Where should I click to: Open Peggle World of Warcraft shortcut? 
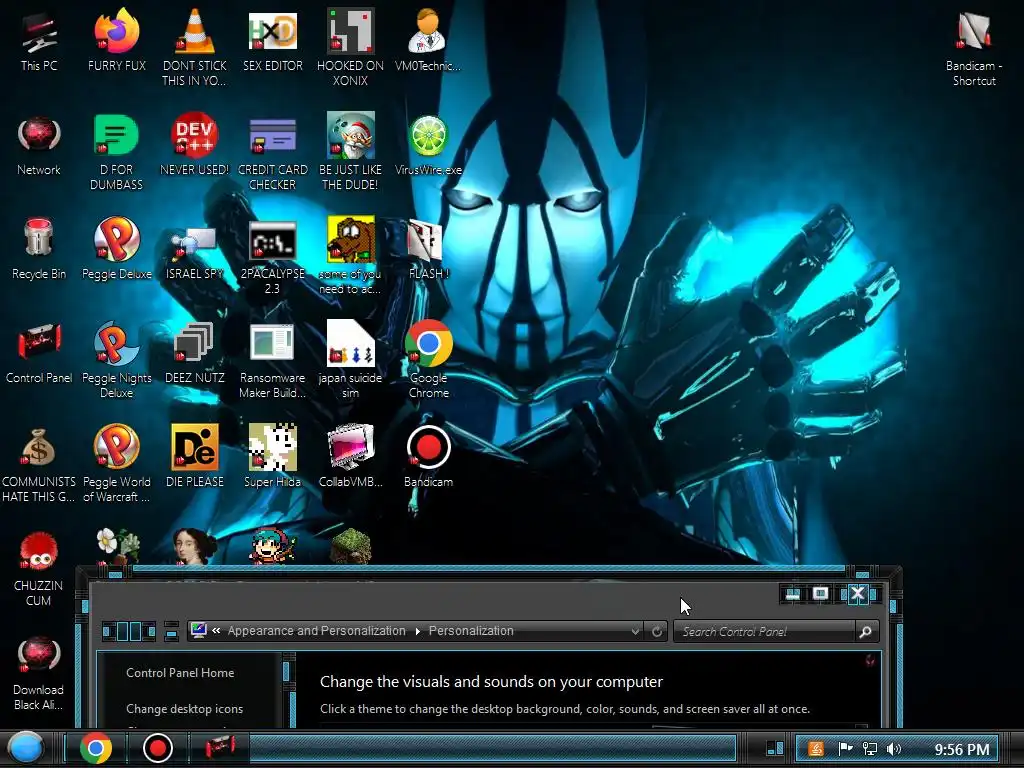(x=116, y=464)
